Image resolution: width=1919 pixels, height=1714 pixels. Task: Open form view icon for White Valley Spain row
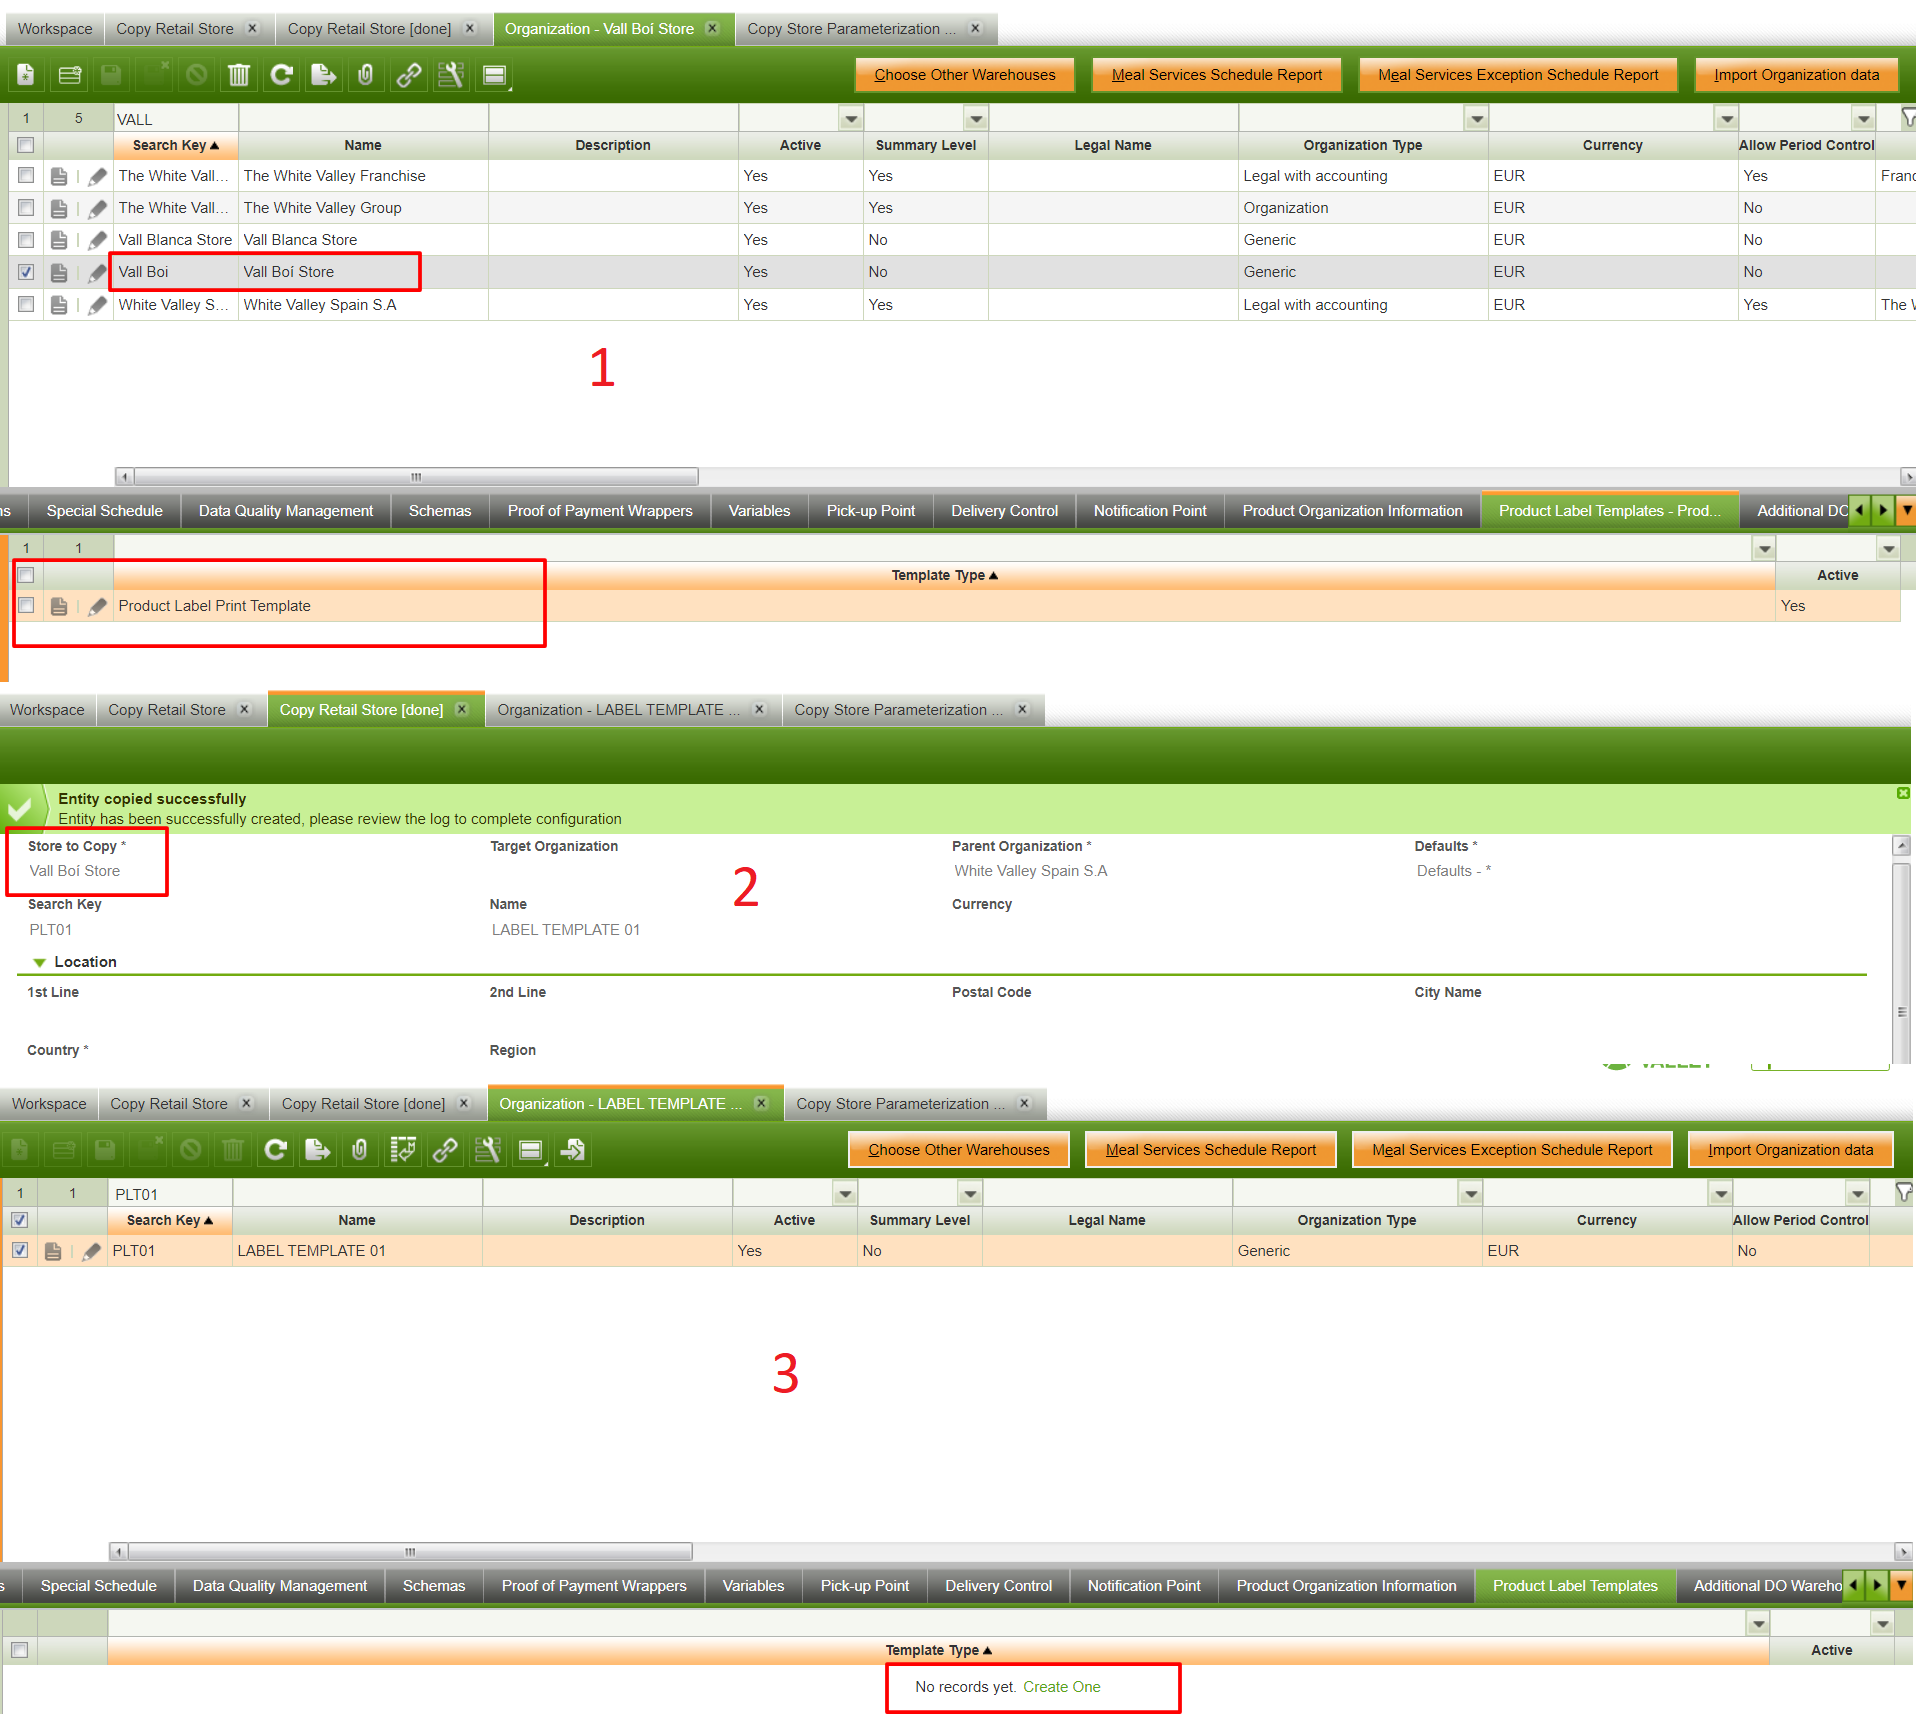59,305
